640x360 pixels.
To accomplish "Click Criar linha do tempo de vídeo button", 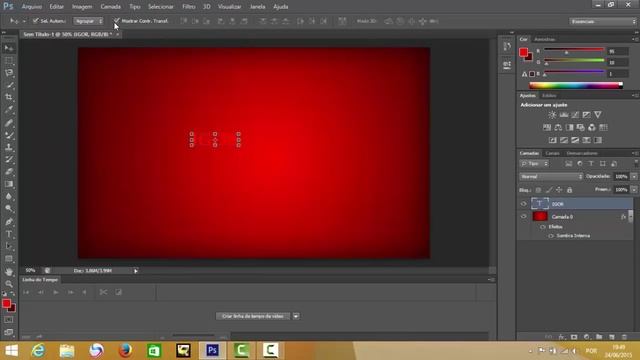I will 253,316.
